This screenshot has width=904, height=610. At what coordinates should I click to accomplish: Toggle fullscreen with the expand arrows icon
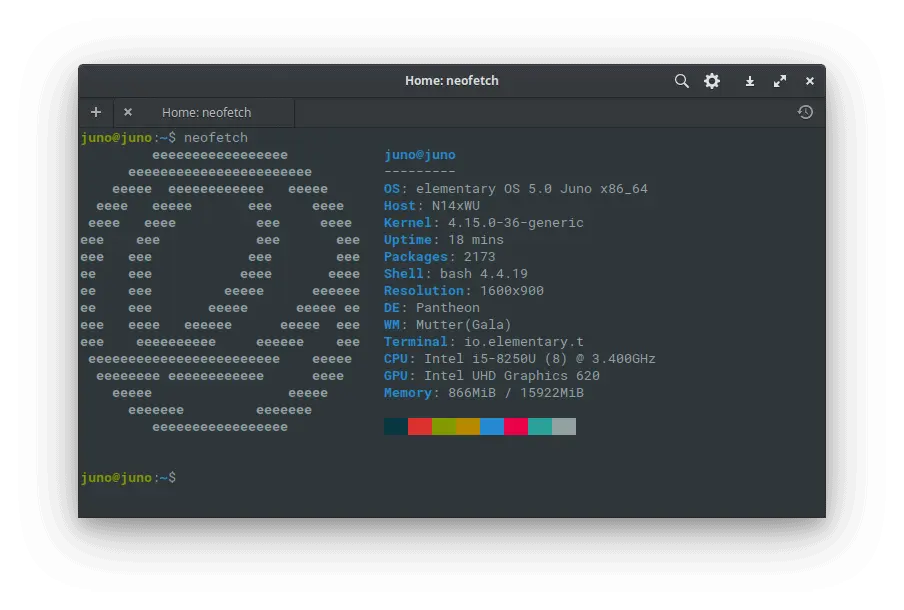(780, 81)
